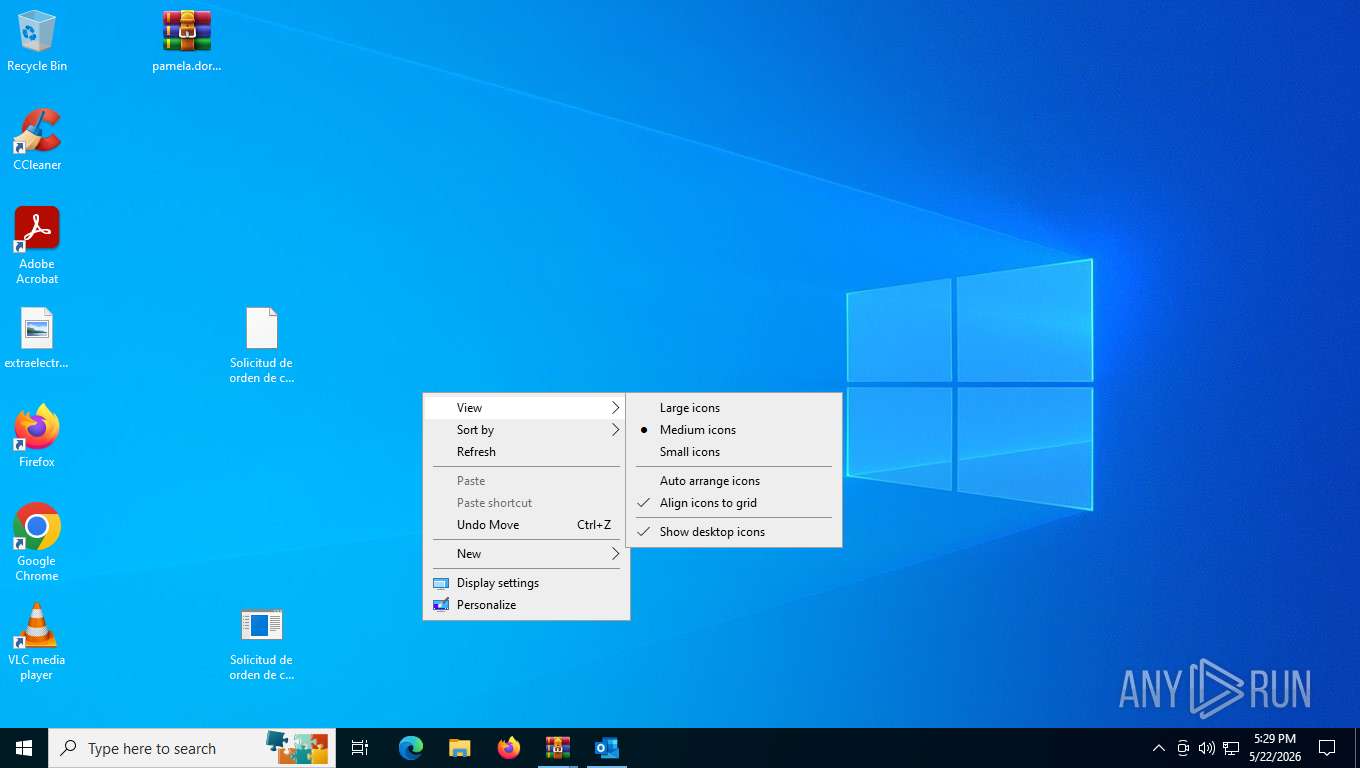
Task: Open Personalize from the context menu
Action: click(x=526, y=605)
